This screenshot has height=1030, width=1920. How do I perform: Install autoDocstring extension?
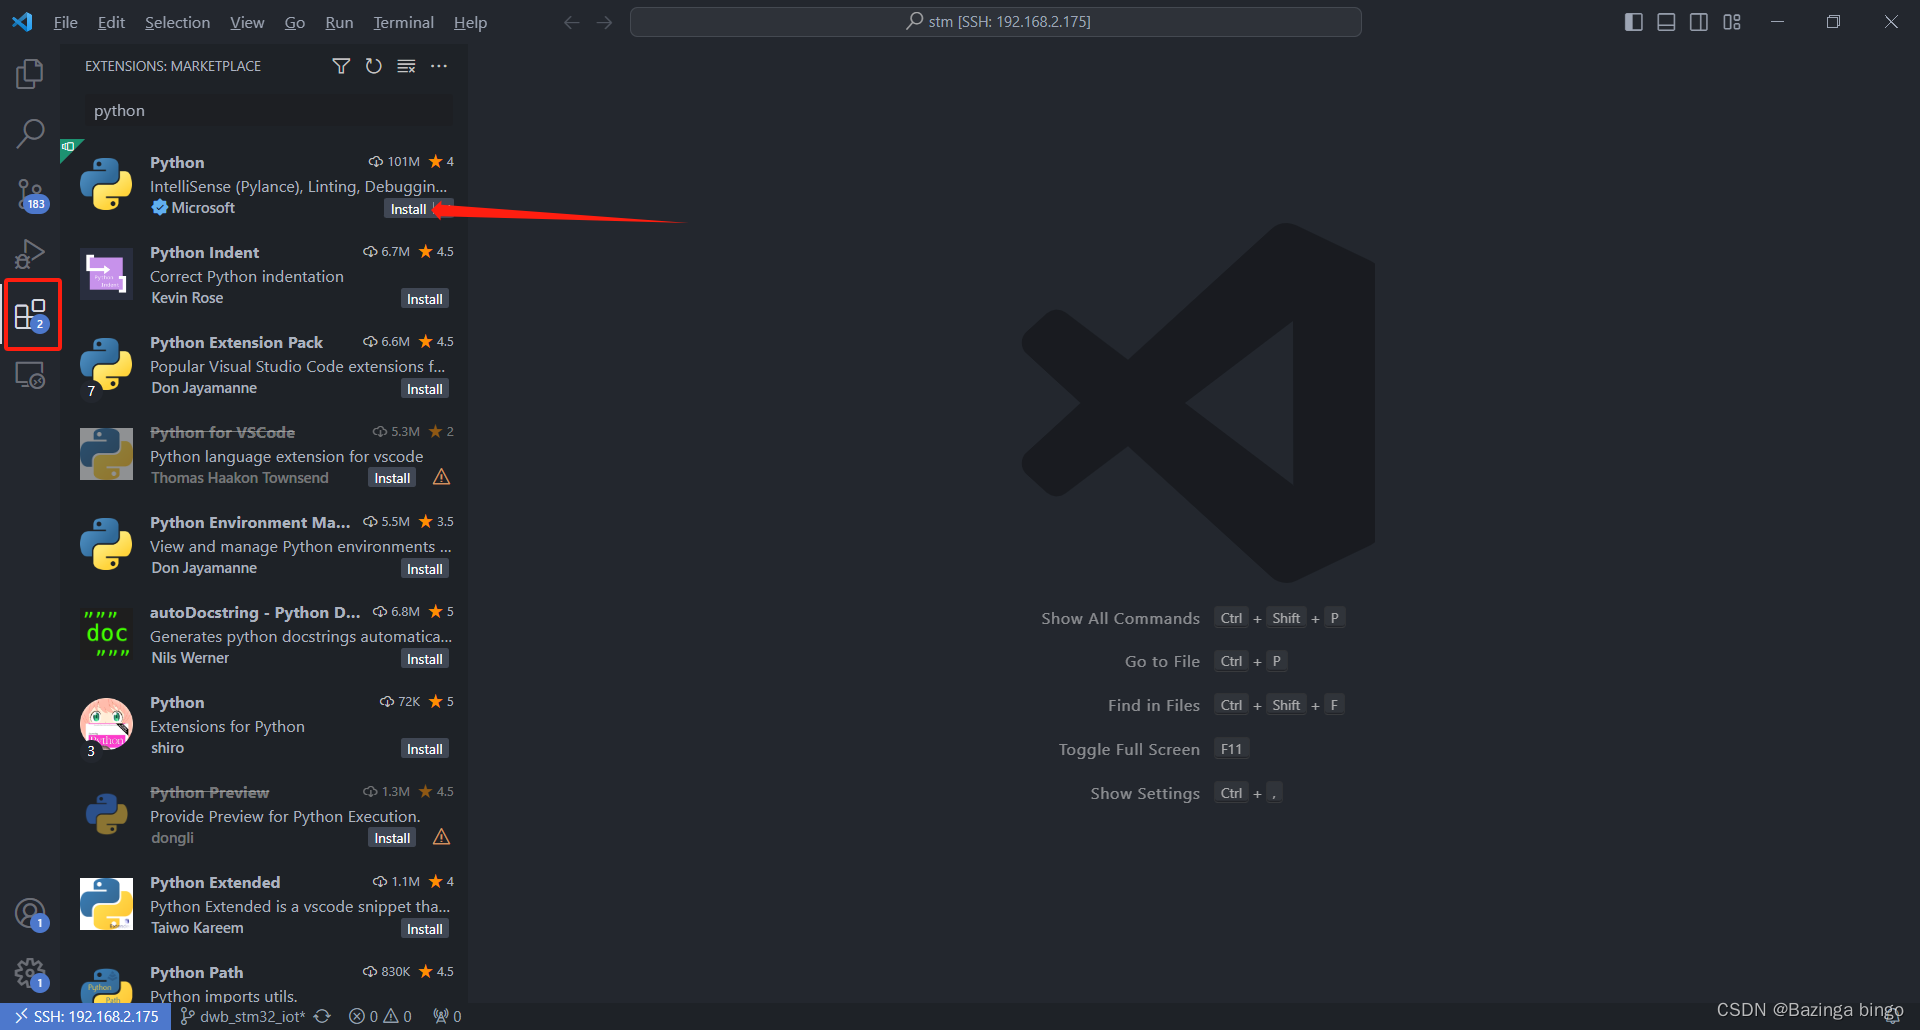point(425,659)
